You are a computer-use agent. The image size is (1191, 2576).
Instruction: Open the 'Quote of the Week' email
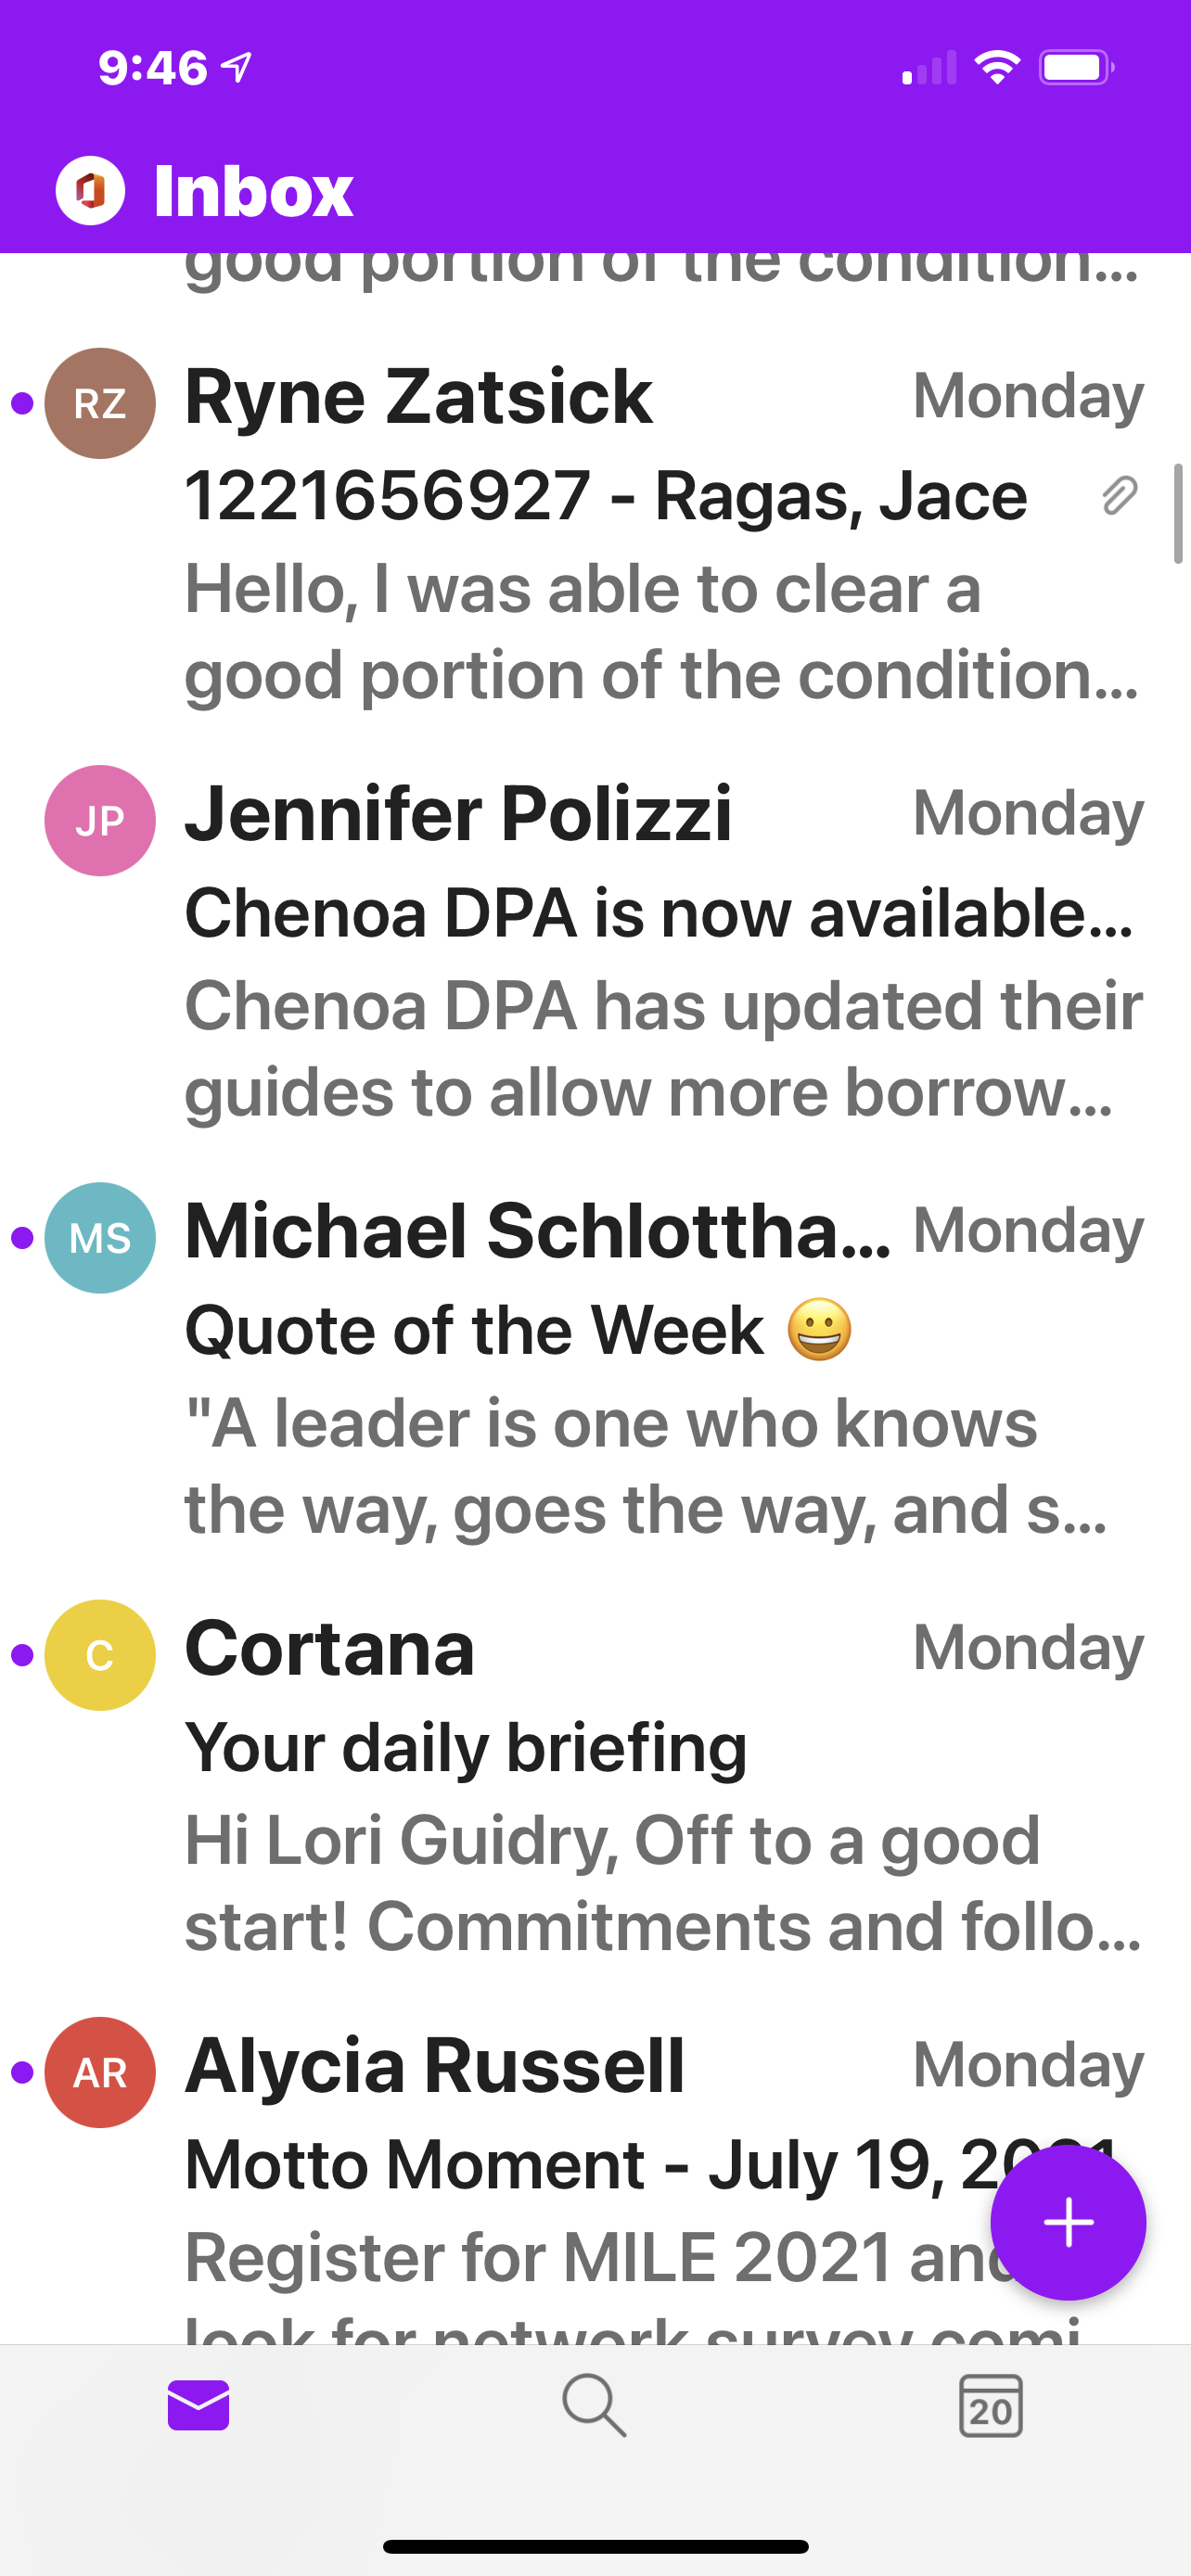pyautogui.click(x=475, y=1330)
